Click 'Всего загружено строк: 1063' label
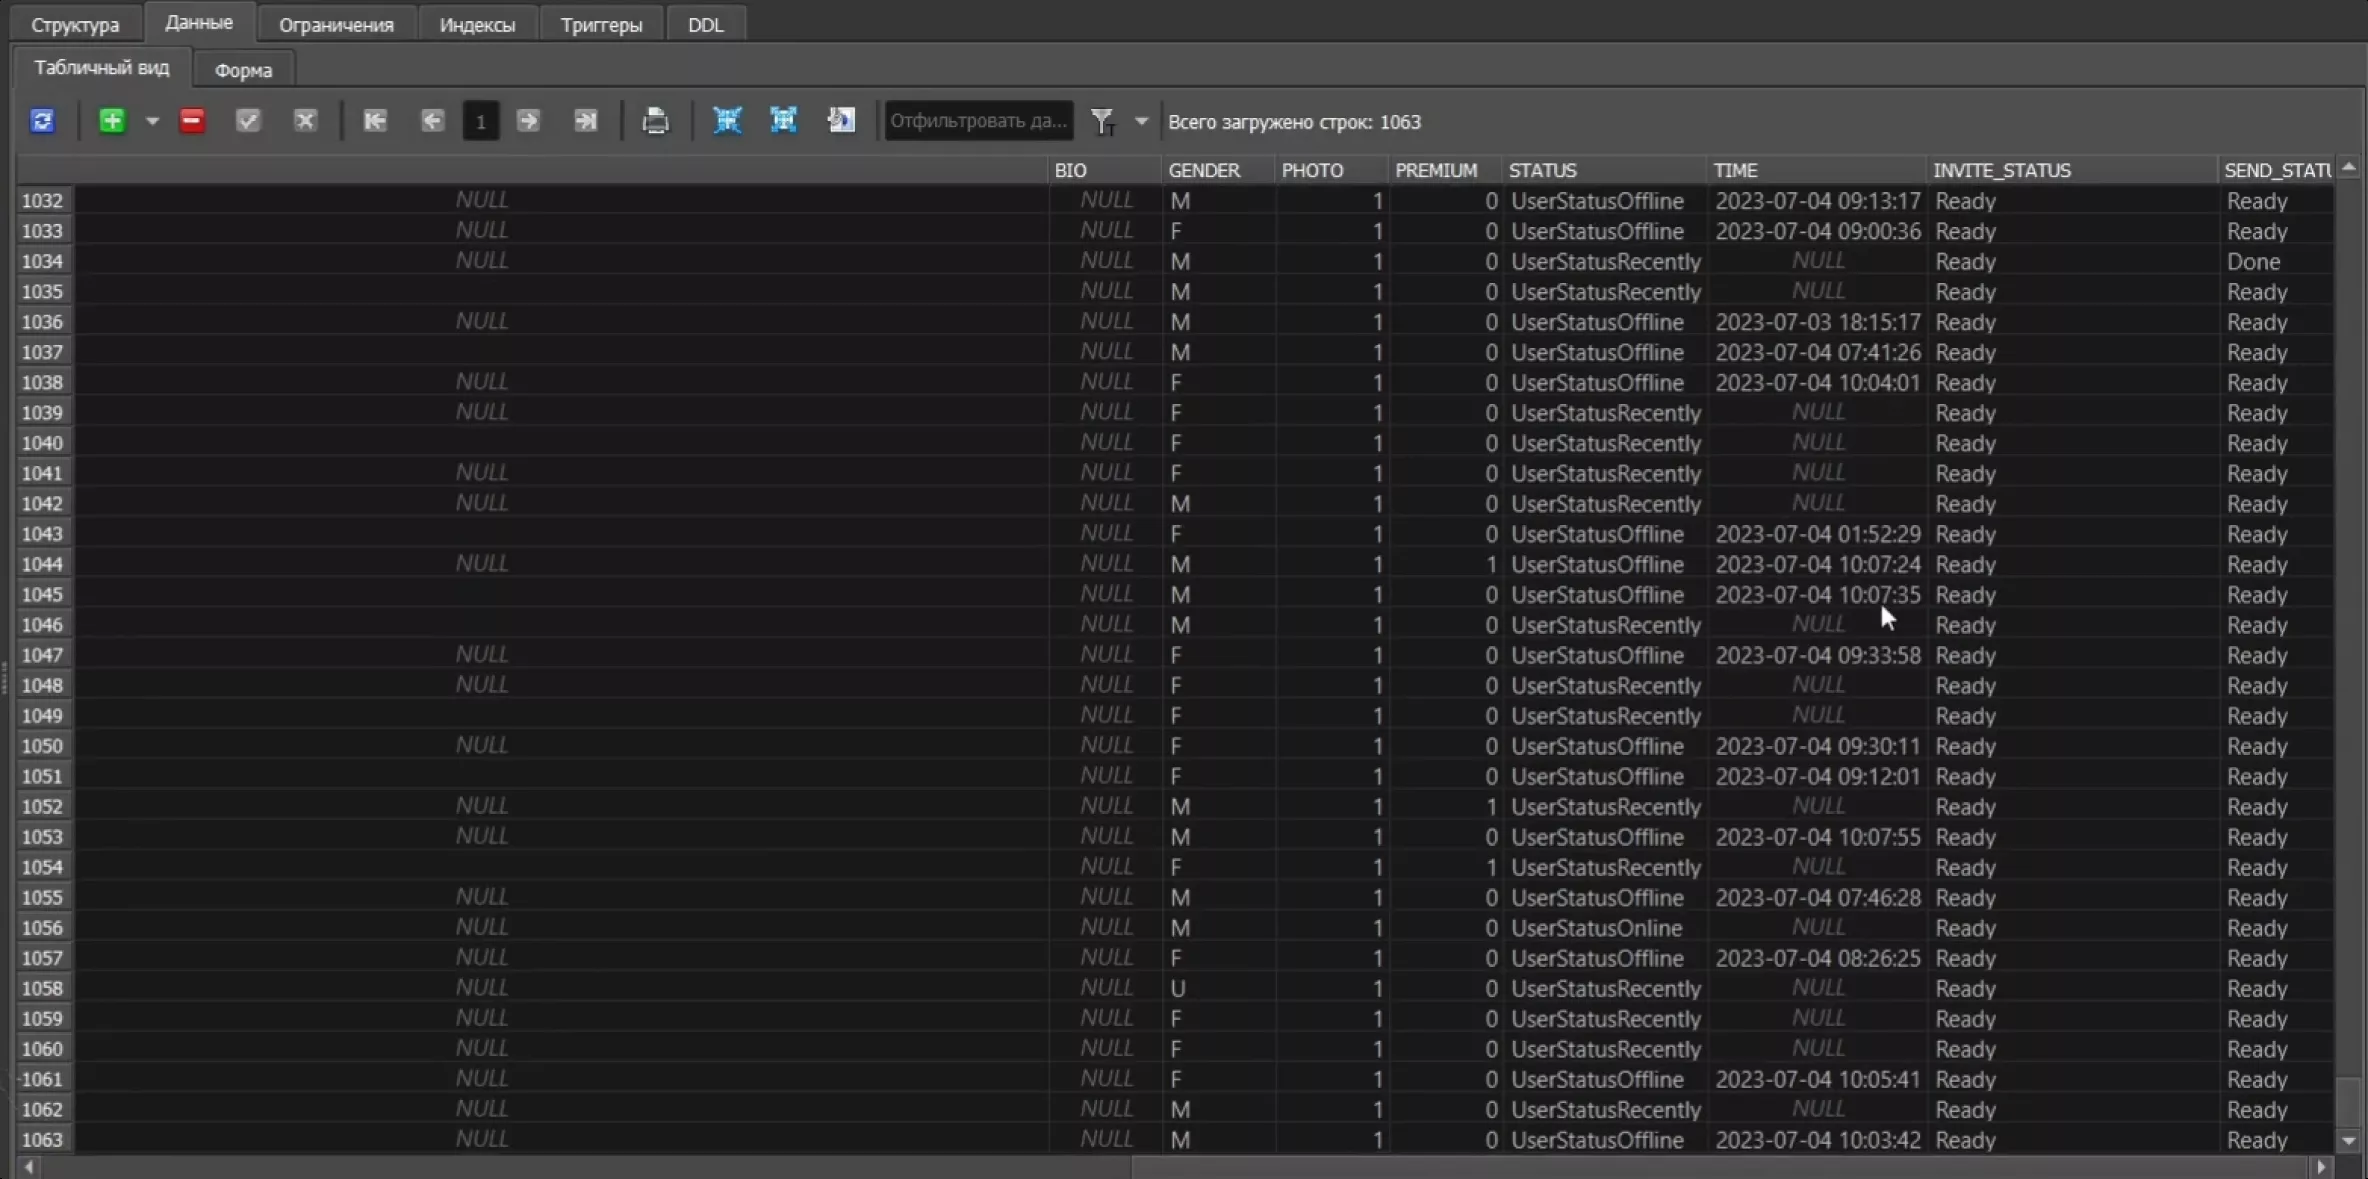Image resolution: width=2368 pixels, height=1179 pixels. (1294, 122)
